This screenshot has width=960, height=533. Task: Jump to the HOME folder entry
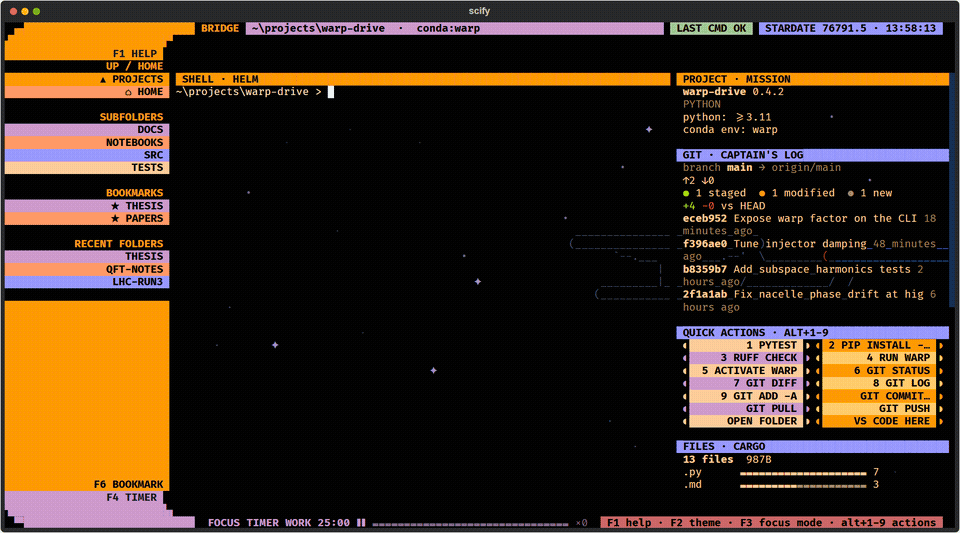point(87,92)
